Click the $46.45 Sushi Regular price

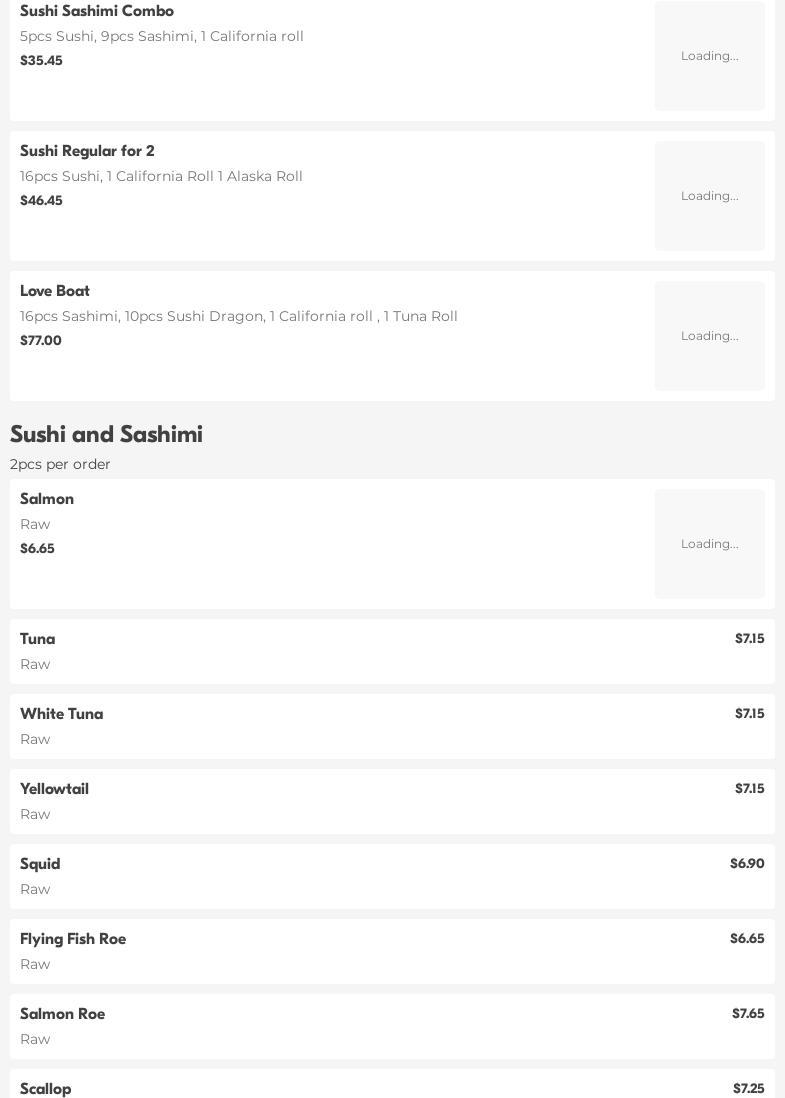click(x=41, y=201)
